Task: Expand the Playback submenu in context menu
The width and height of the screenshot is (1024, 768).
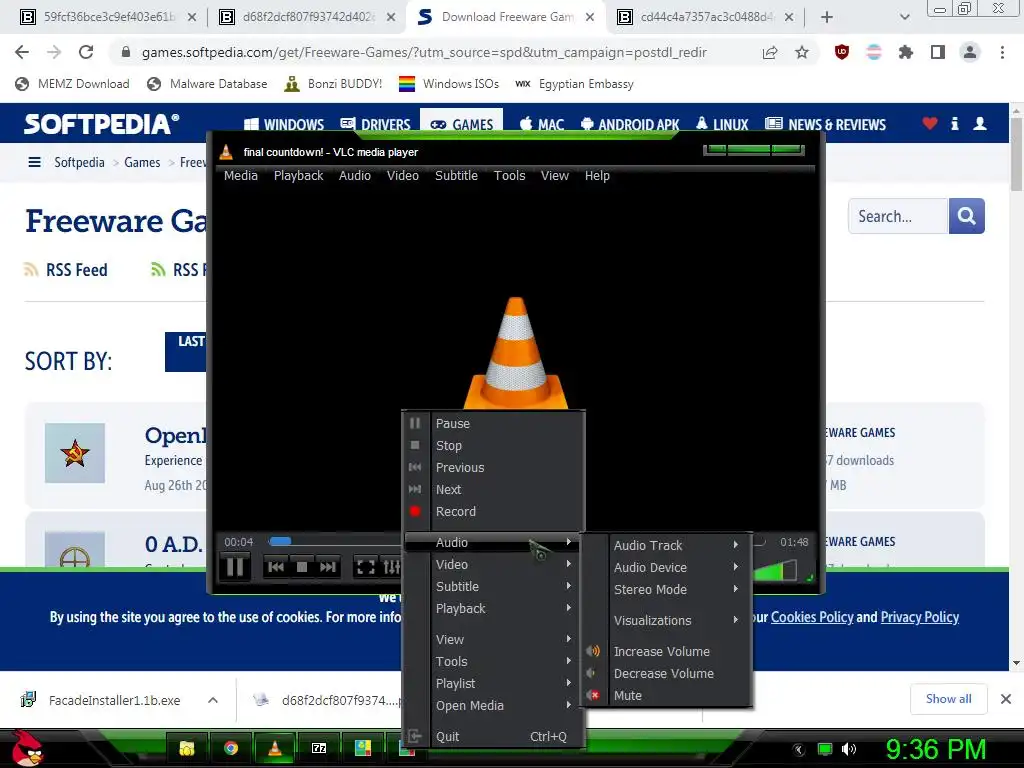Action: click(x=494, y=608)
